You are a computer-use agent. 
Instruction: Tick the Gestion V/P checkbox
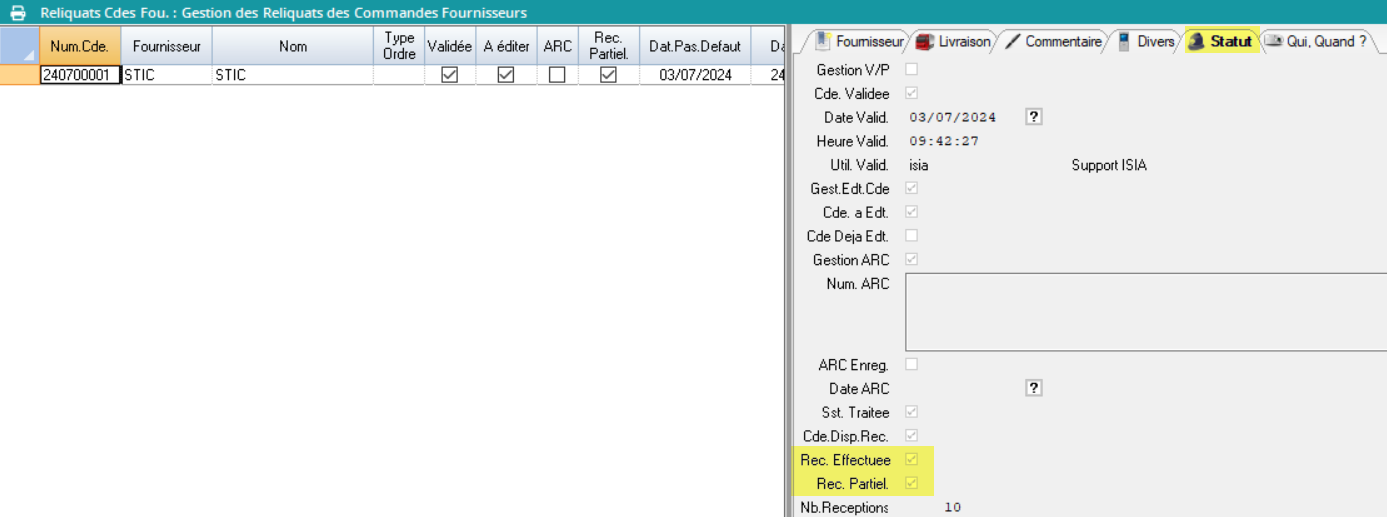click(x=911, y=69)
